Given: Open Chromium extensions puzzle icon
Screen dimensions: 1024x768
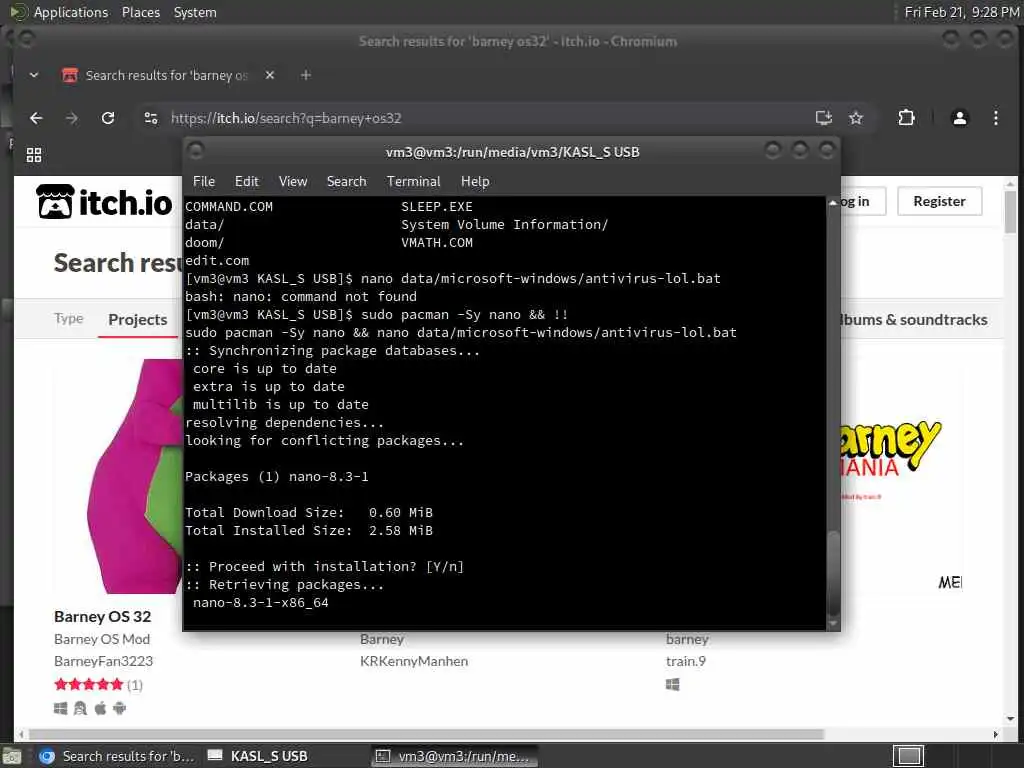Looking at the screenshot, I should [x=906, y=118].
